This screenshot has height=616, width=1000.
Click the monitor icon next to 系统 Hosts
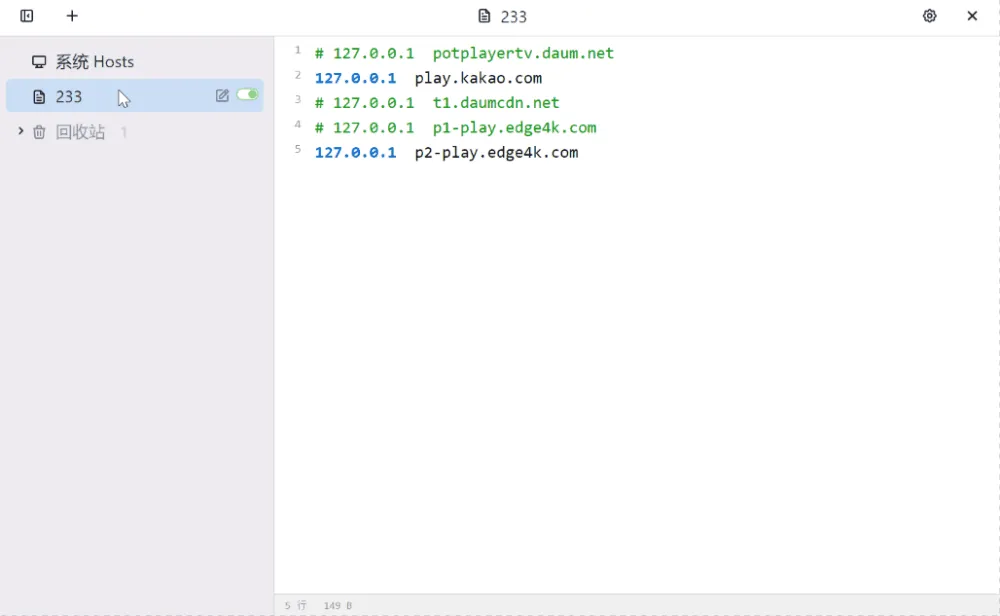pyautogui.click(x=39, y=62)
